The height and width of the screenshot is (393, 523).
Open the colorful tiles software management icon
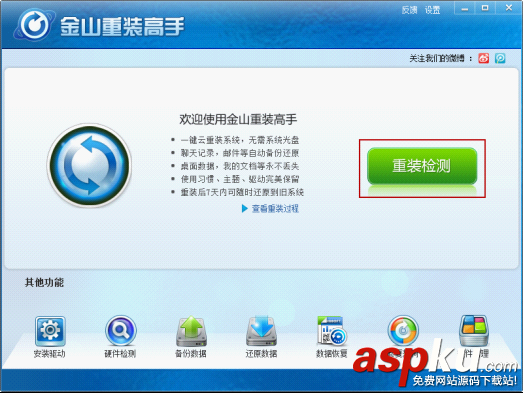(x=474, y=330)
